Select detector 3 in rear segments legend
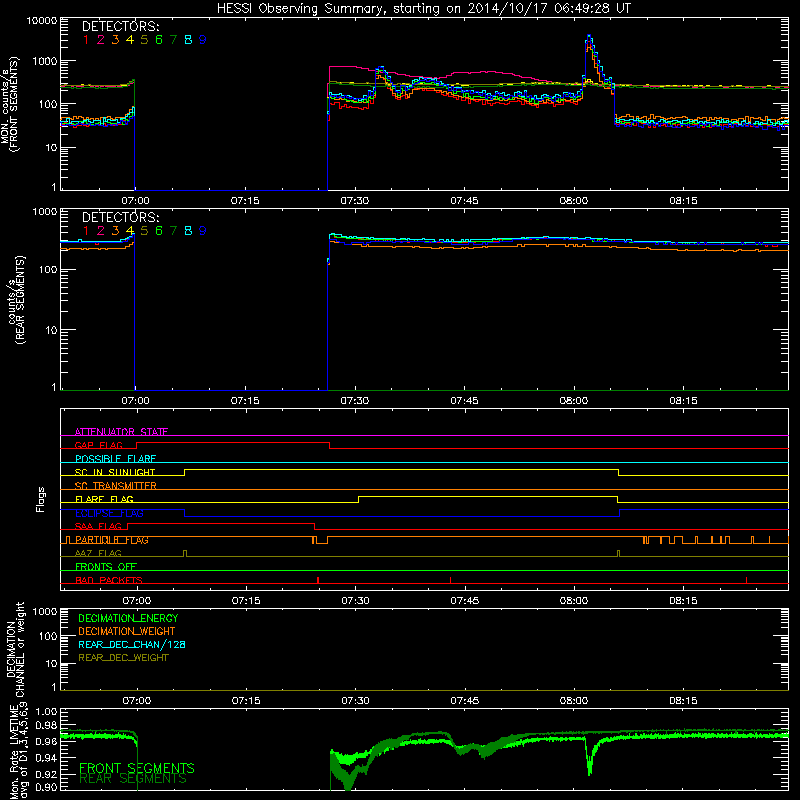The width and height of the screenshot is (800, 800). pyautogui.click(x=115, y=231)
